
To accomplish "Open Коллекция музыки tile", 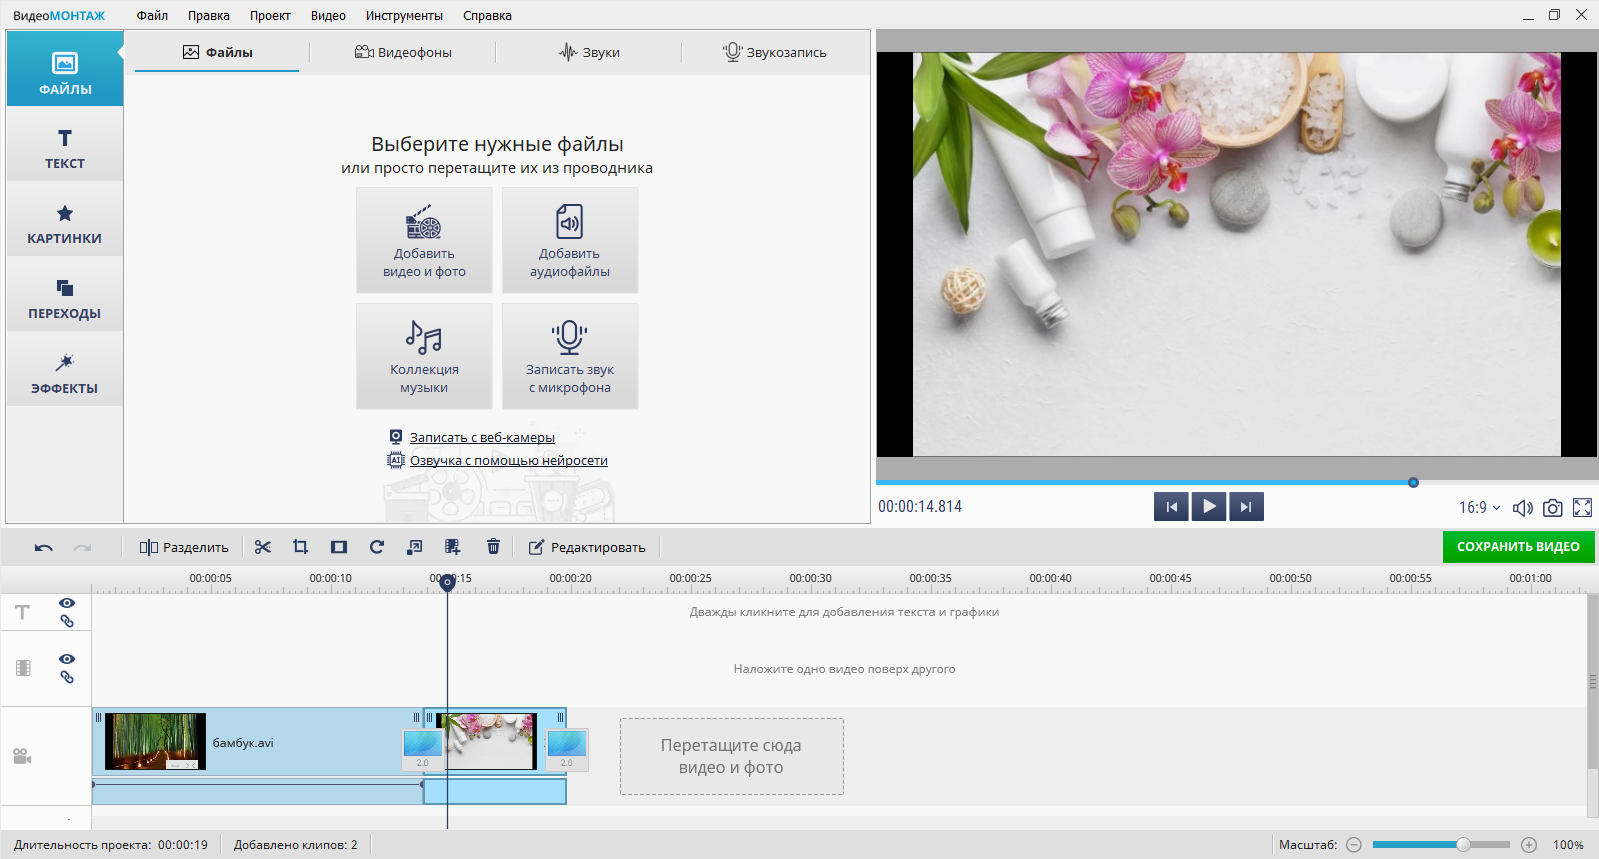I will [x=424, y=356].
